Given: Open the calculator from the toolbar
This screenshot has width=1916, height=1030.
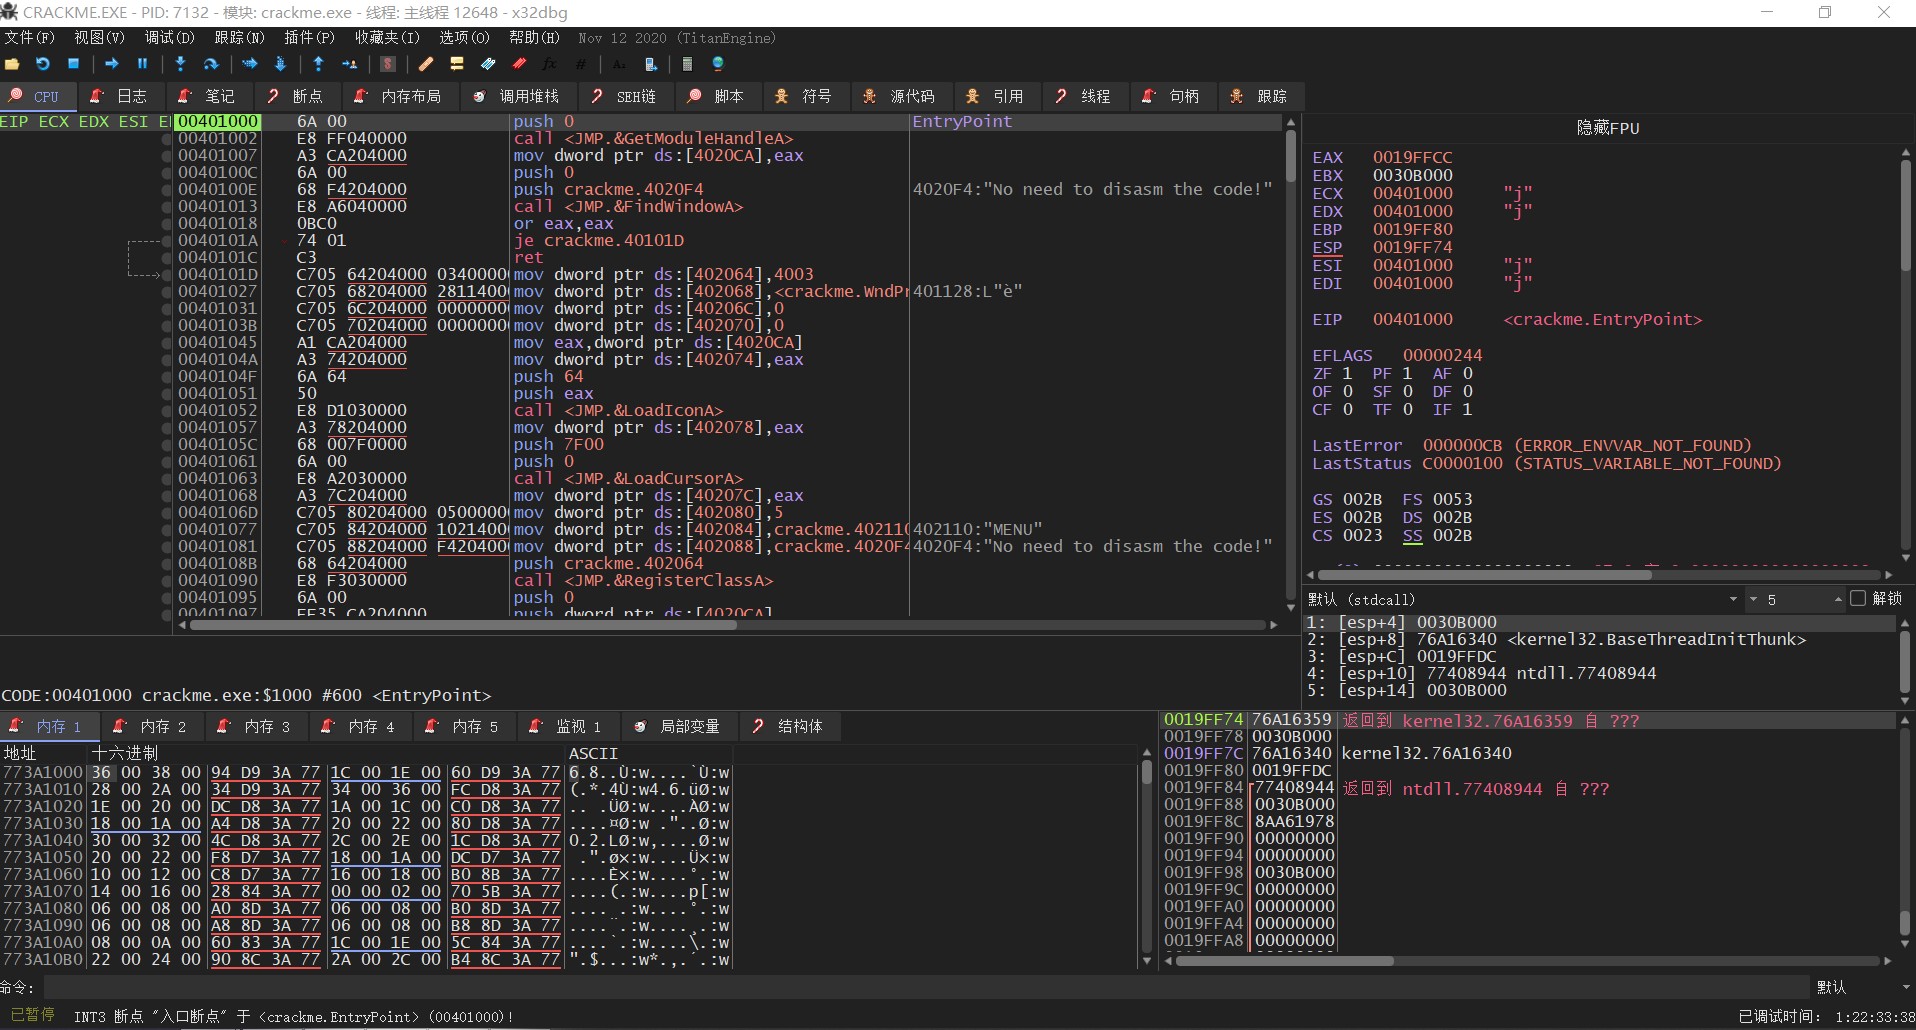Looking at the screenshot, I should [x=687, y=64].
